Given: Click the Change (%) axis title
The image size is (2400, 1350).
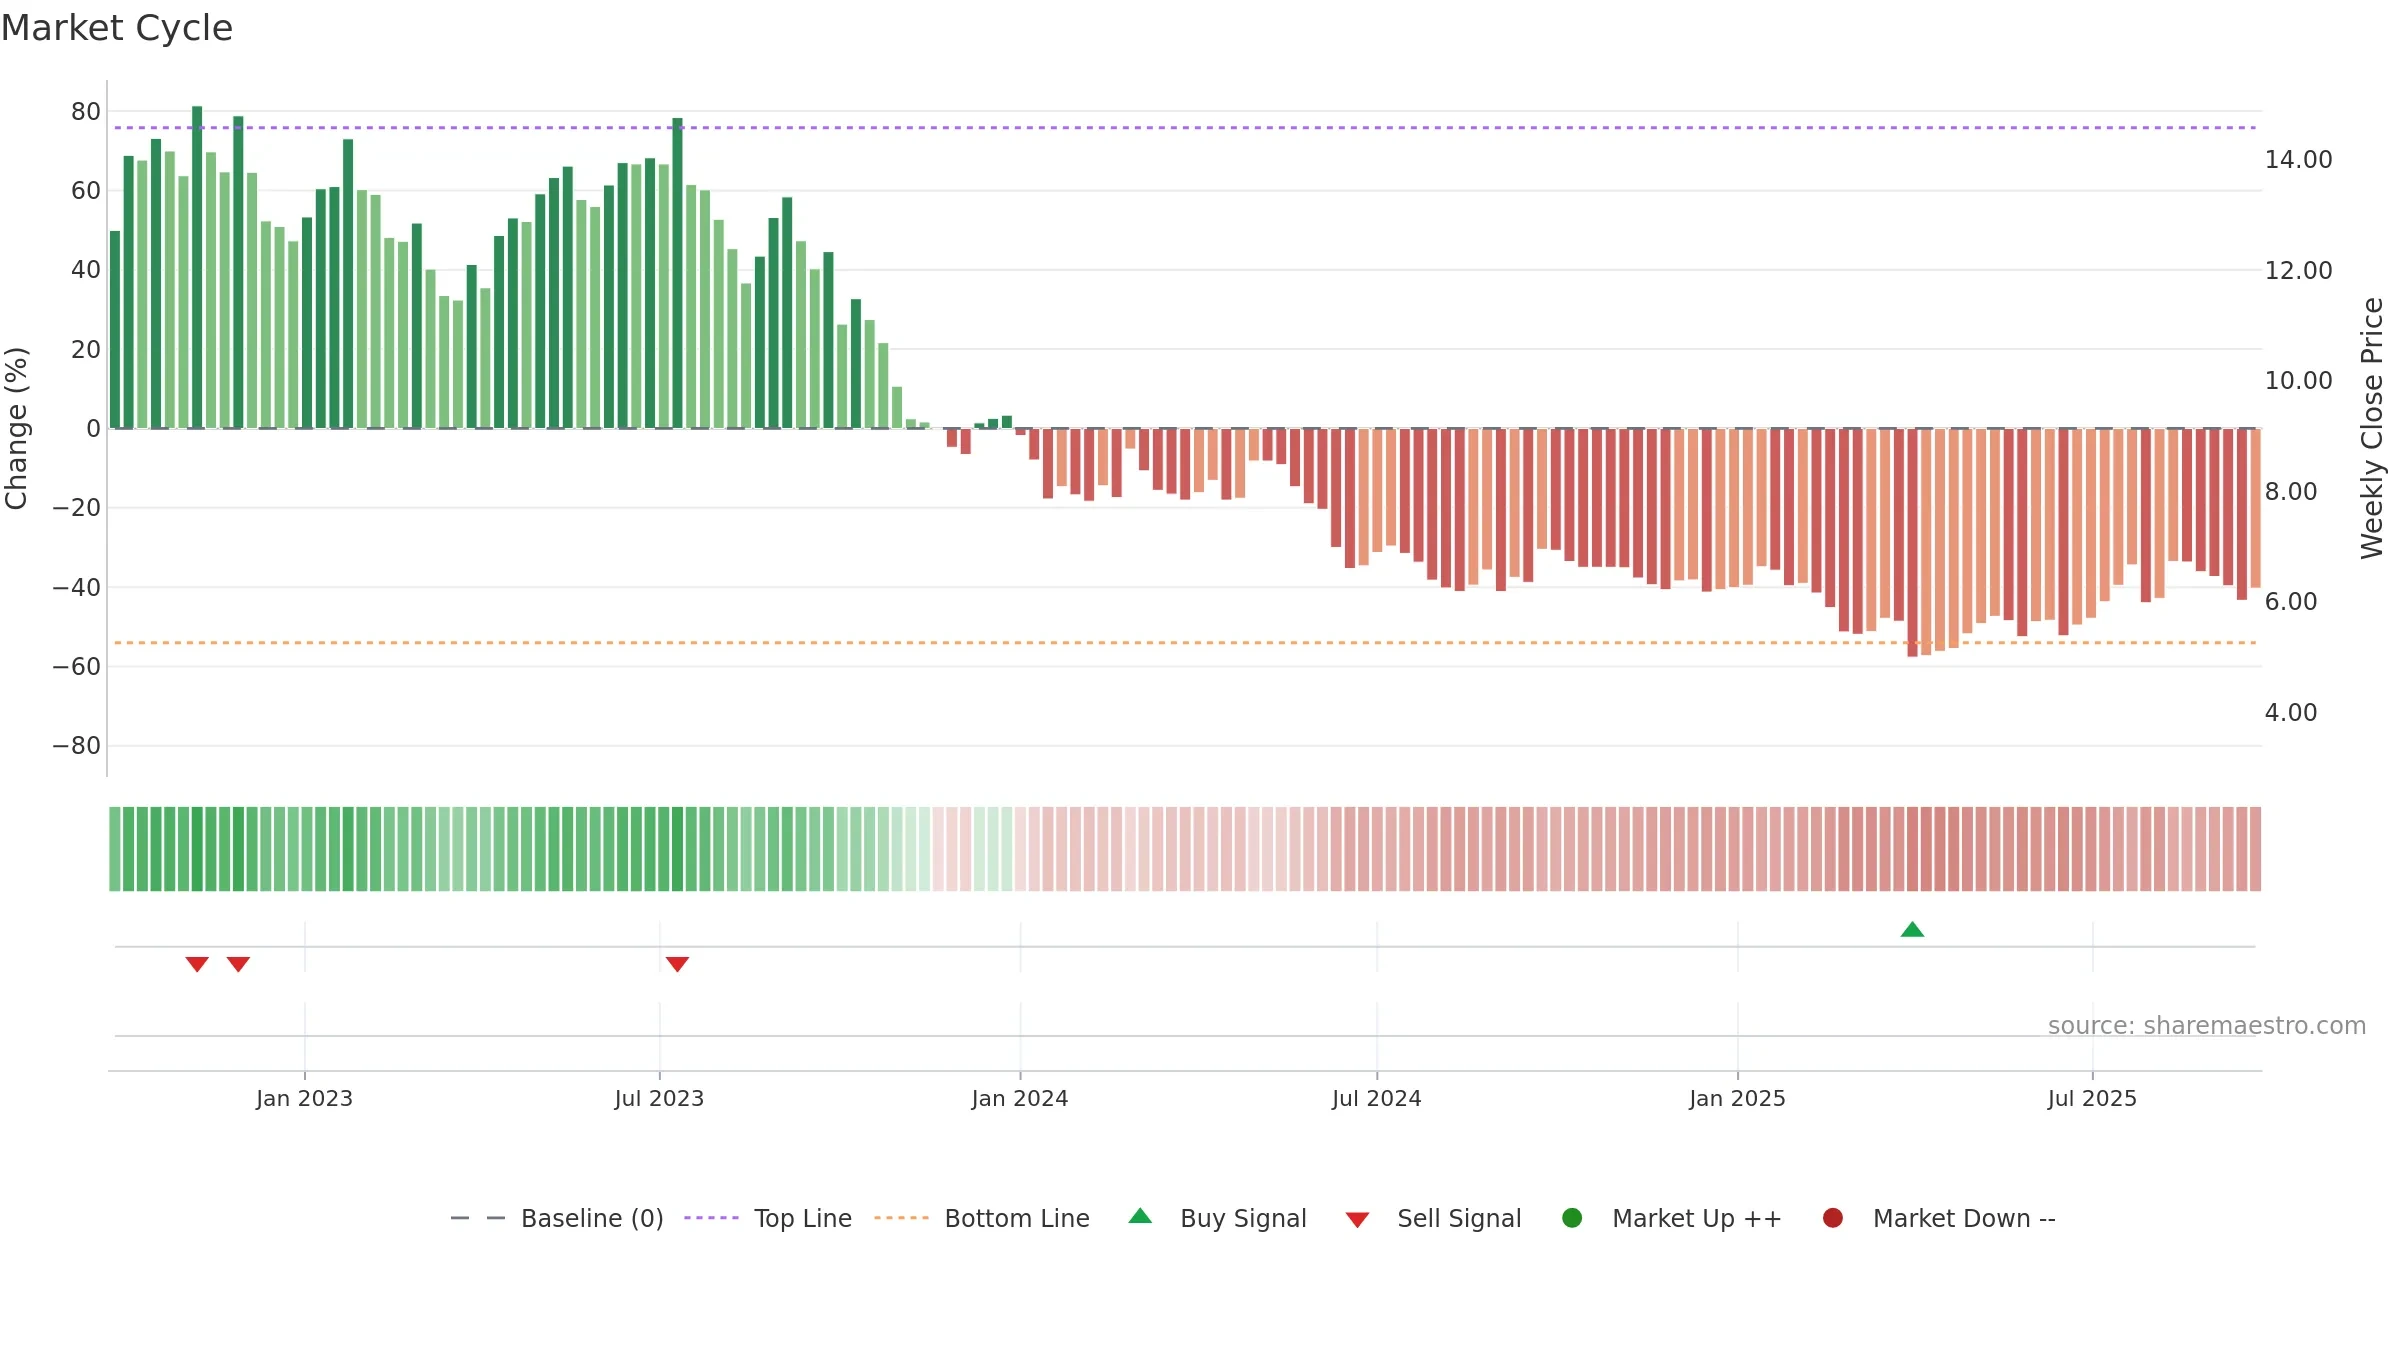Looking at the screenshot, I should tap(16, 428).
